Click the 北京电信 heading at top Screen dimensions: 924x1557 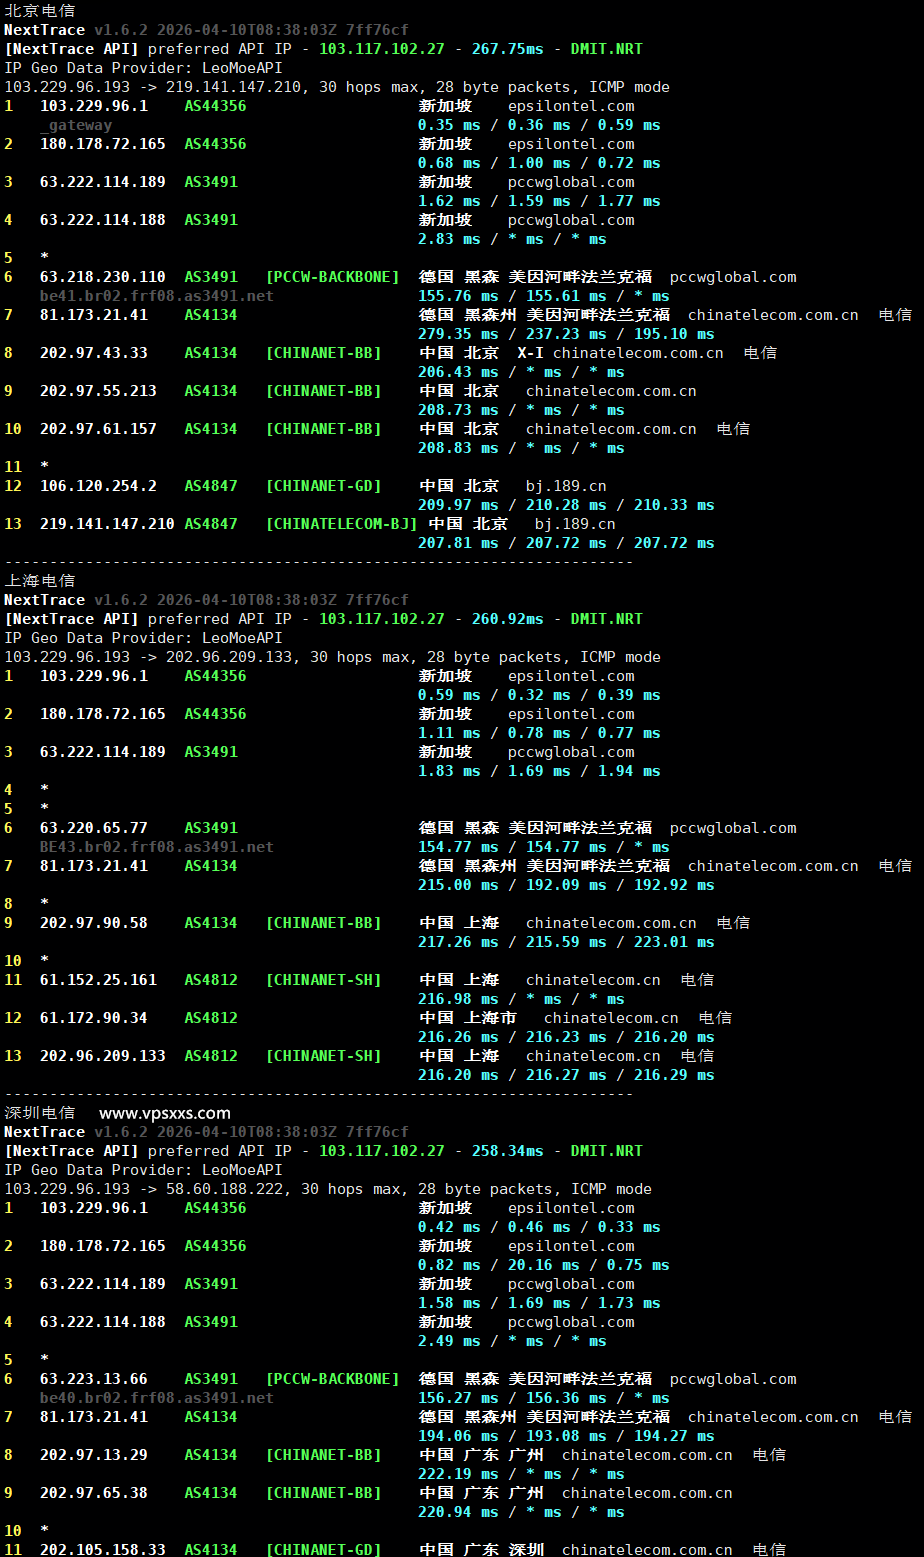[39, 11]
